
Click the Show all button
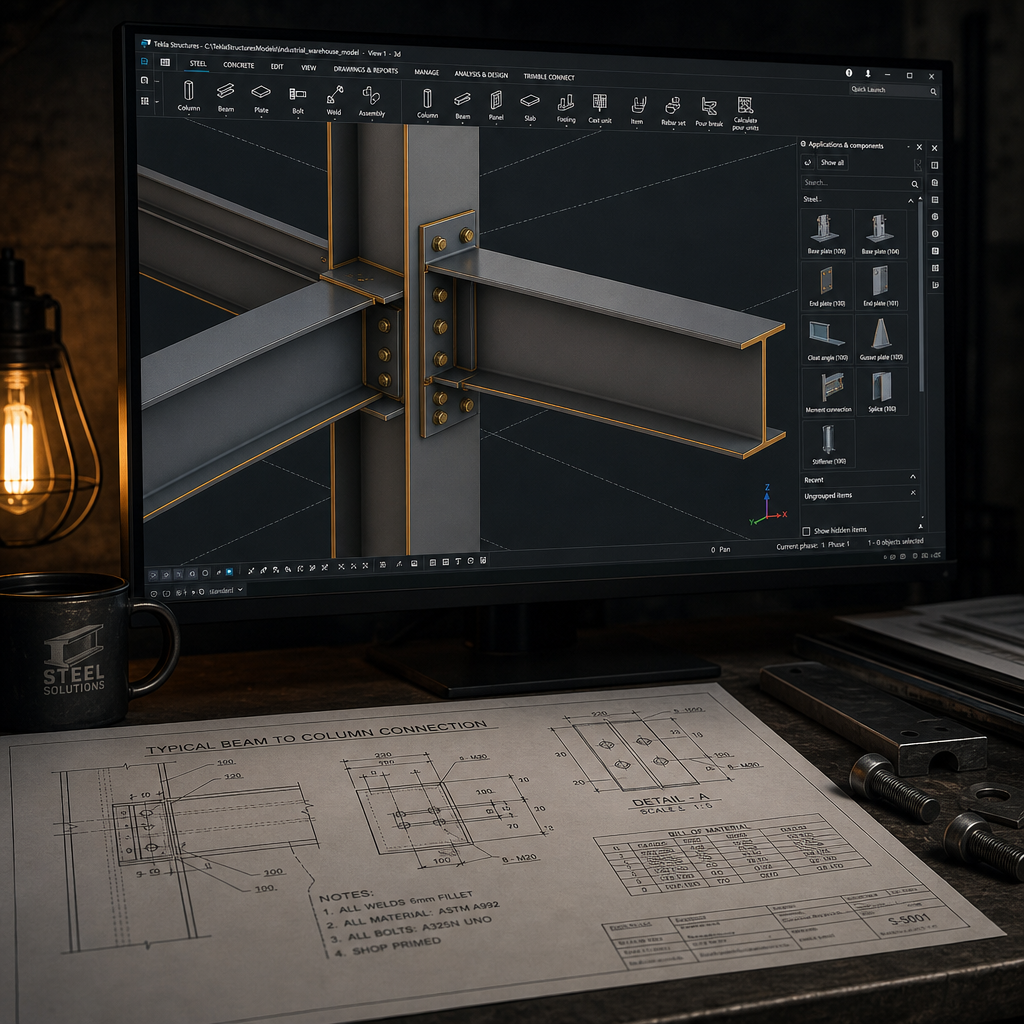(832, 163)
